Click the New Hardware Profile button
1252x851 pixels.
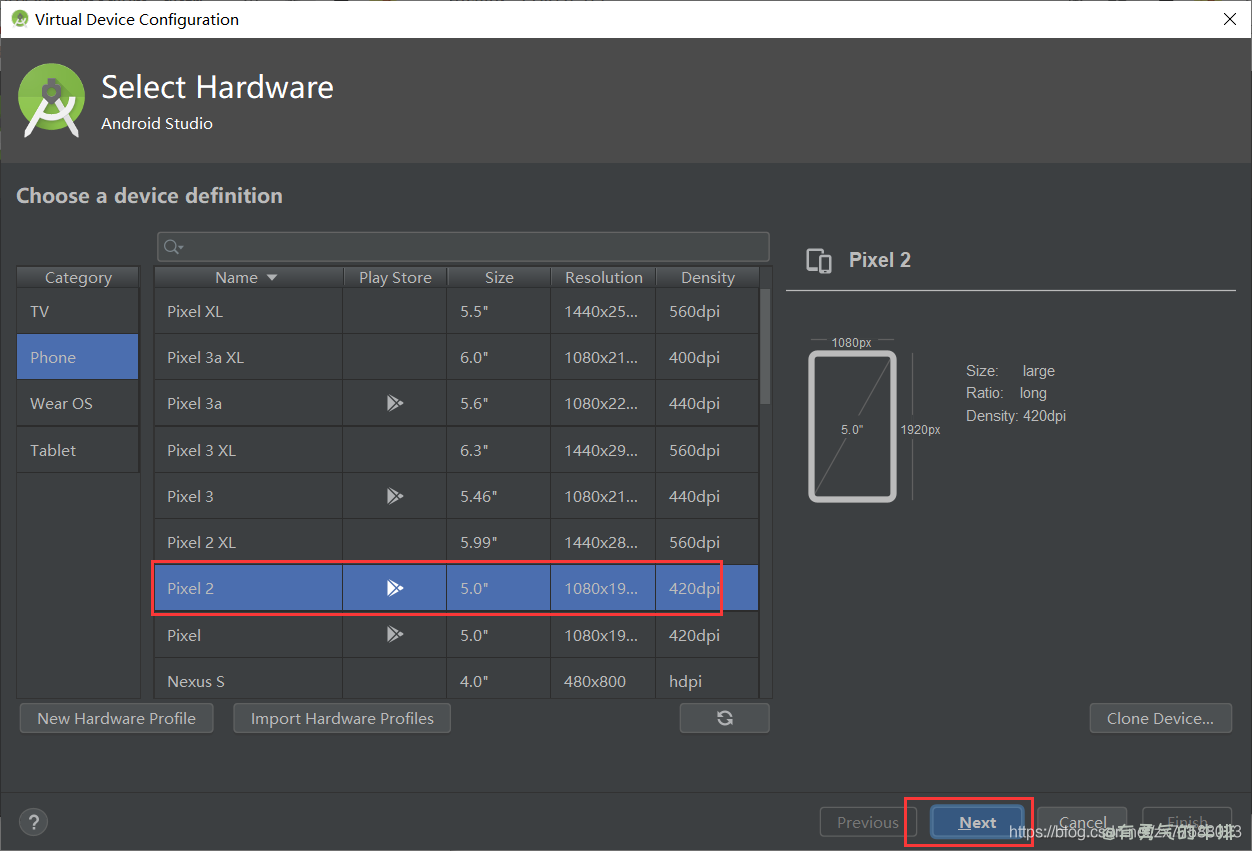116,718
